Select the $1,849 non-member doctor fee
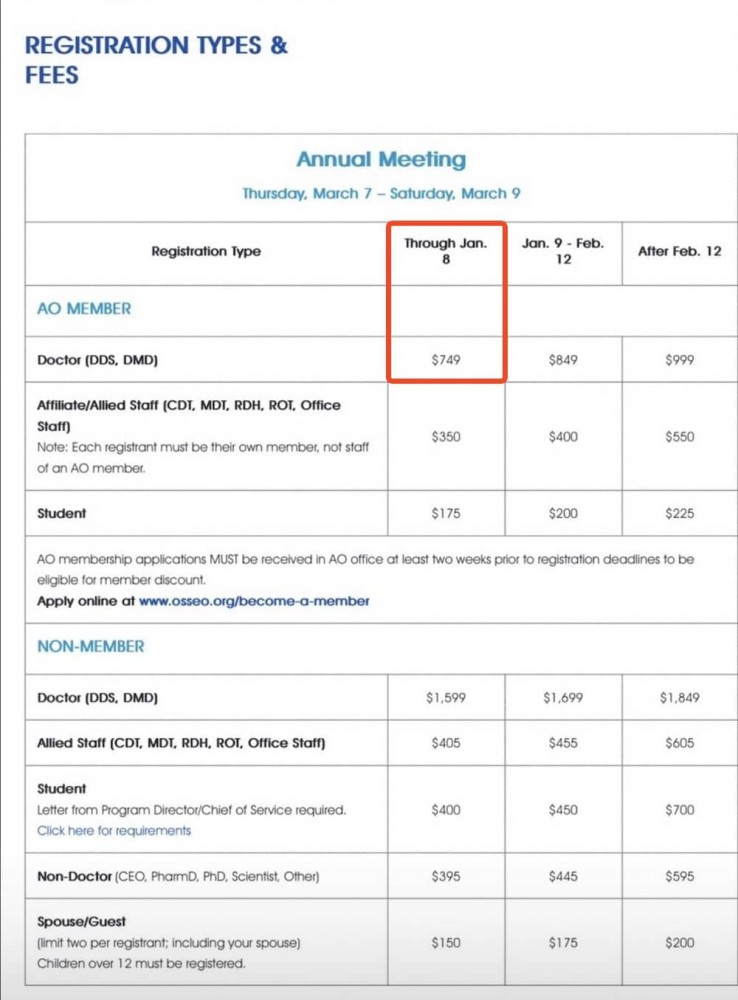 pyautogui.click(x=679, y=698)
